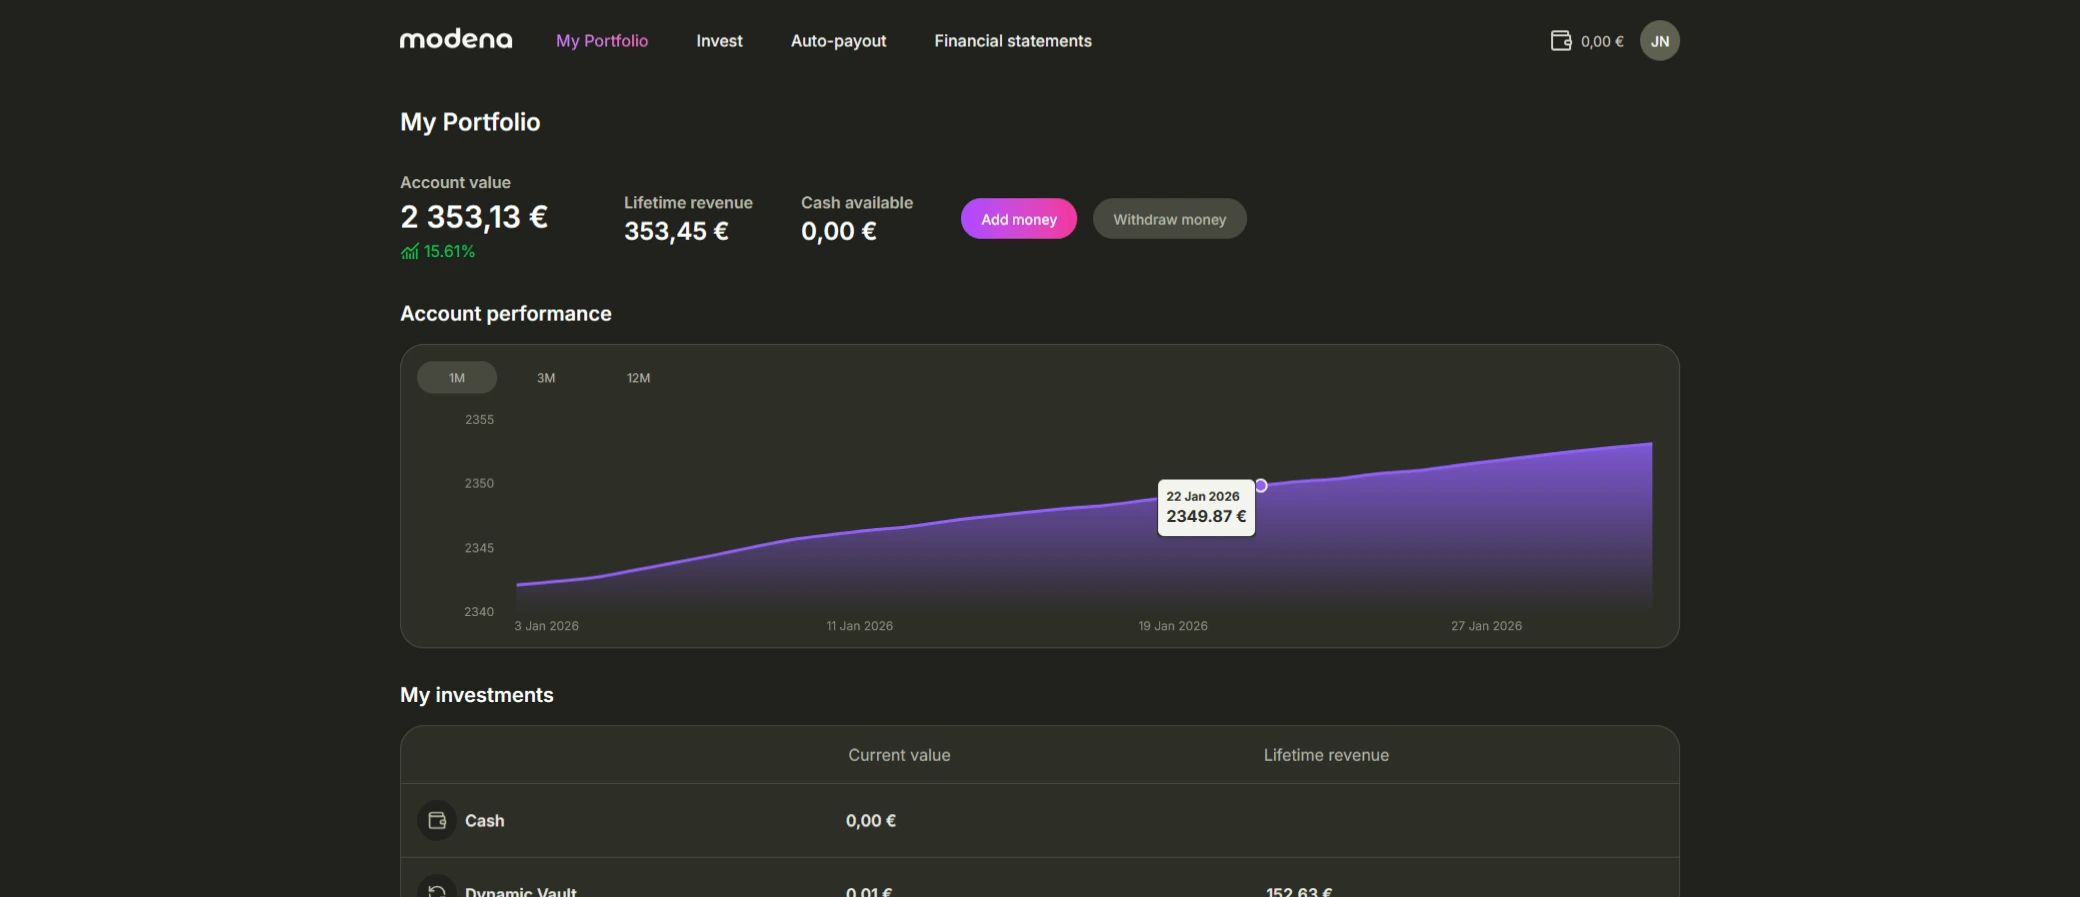2080x897 pixels.
Task: Click the Cash row wallet icon
Action: click(437, 820)
